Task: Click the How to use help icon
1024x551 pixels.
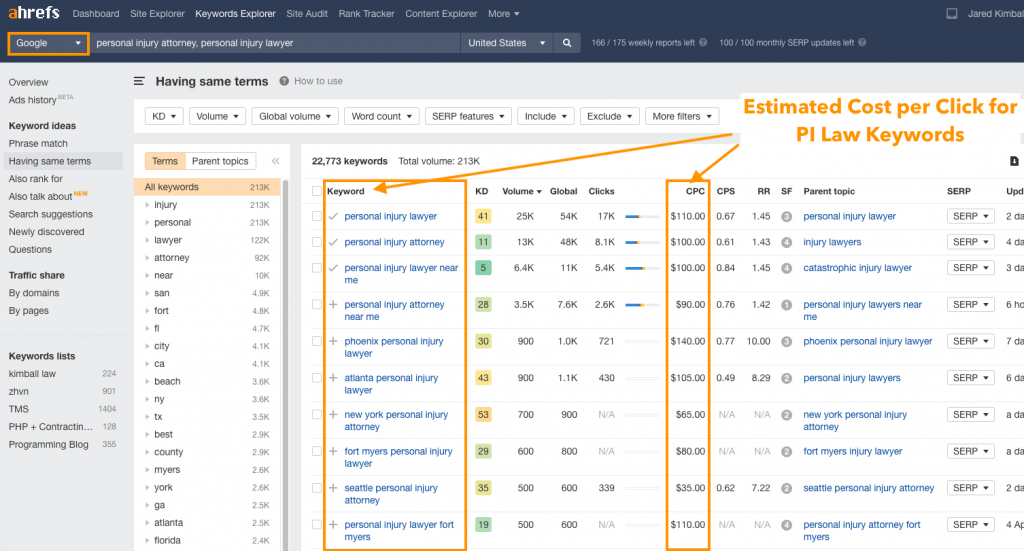Action: 284,81
